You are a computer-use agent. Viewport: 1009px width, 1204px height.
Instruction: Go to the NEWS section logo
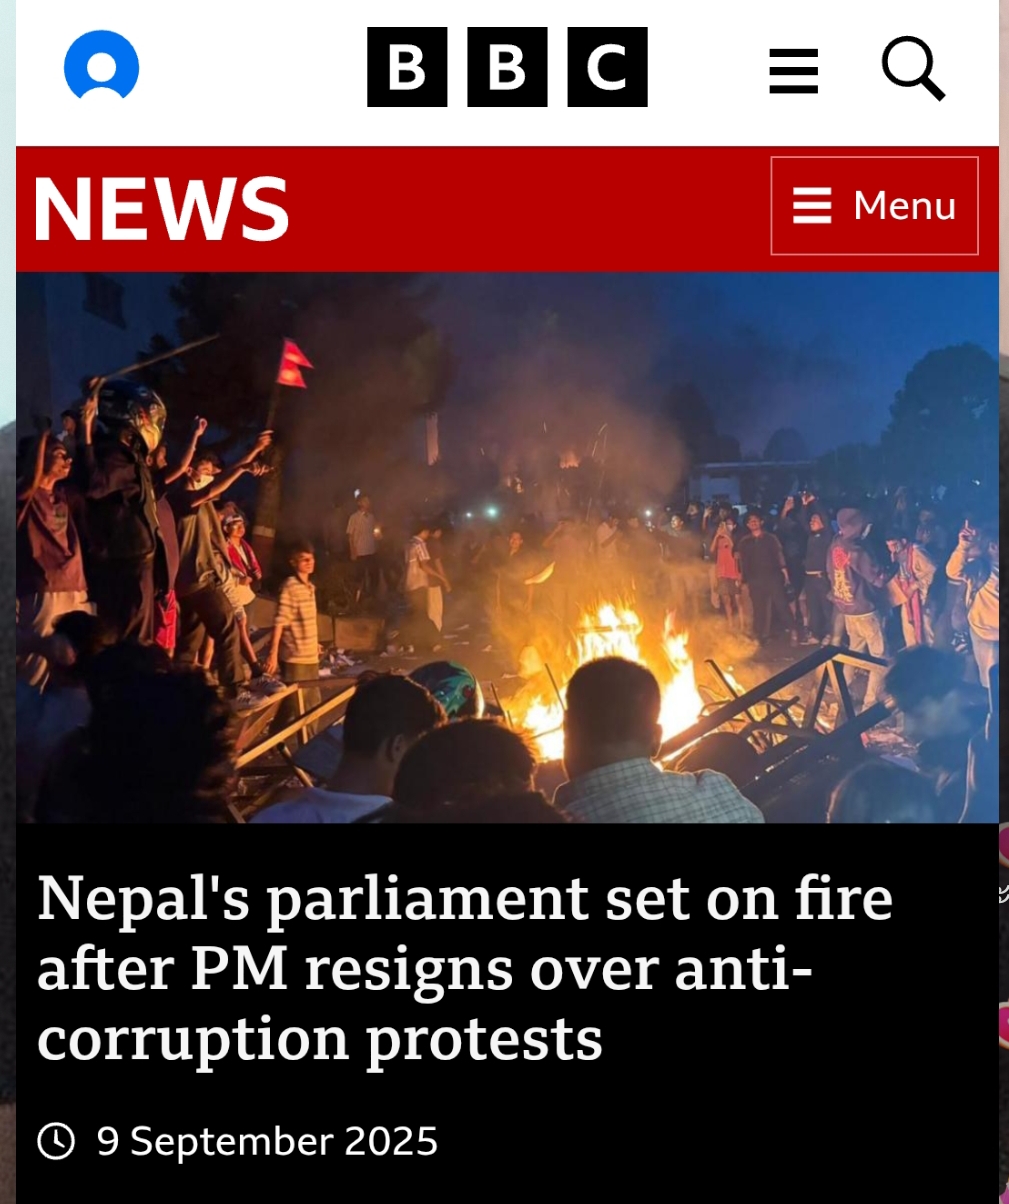161,208
